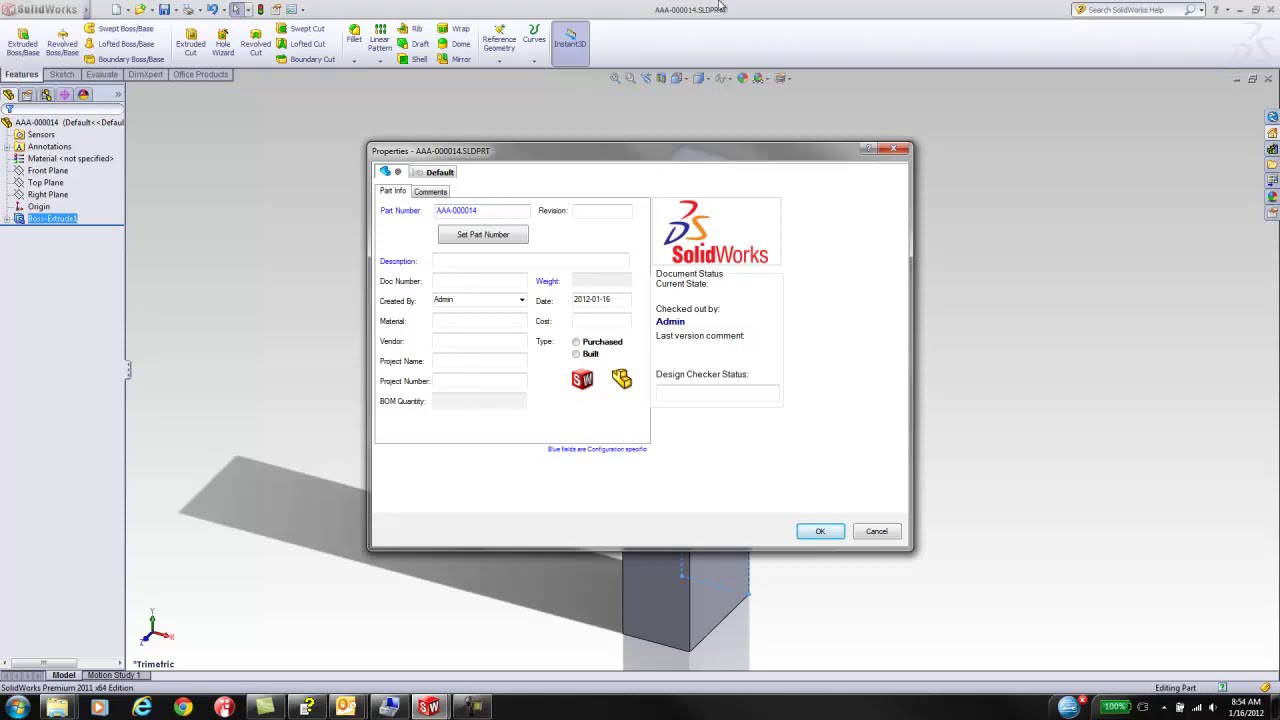Open the Comments tab in Properties
1280x720 pixels.
pyautogui.click(x=430, y=192)
